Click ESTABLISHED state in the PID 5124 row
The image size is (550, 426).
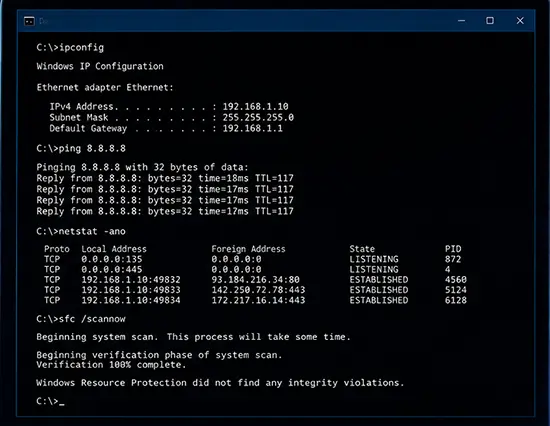[379, 290]
